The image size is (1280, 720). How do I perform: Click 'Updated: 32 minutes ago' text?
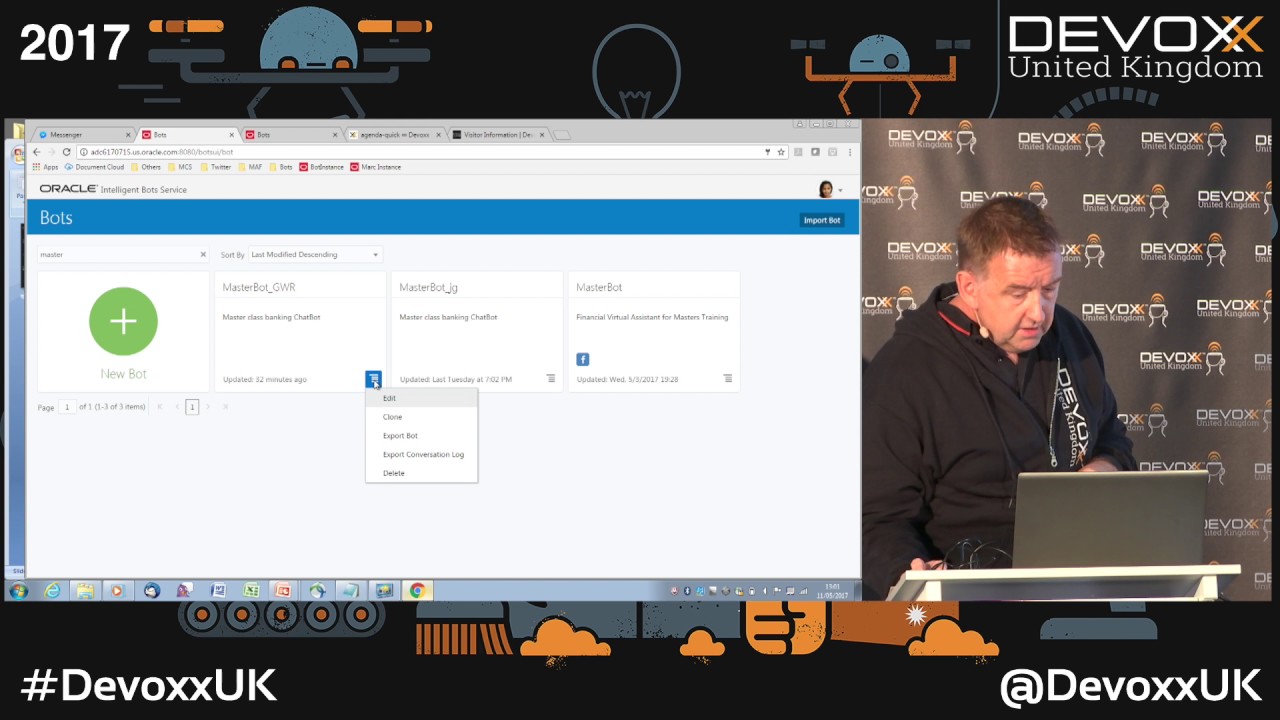point(265,380)
